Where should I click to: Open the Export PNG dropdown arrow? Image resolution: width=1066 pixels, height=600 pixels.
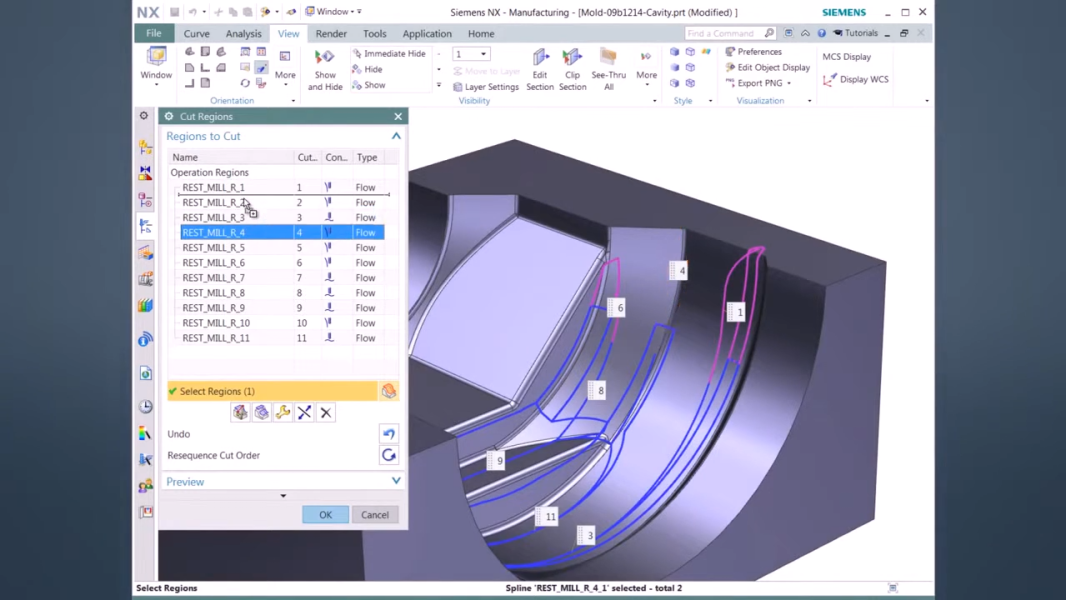789,84
